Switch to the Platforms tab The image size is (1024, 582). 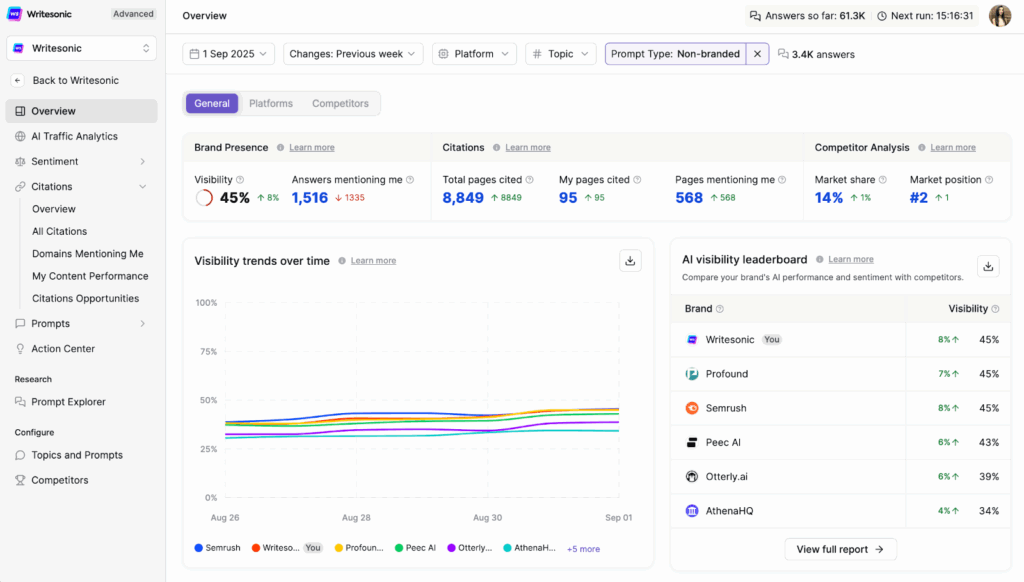270,102
